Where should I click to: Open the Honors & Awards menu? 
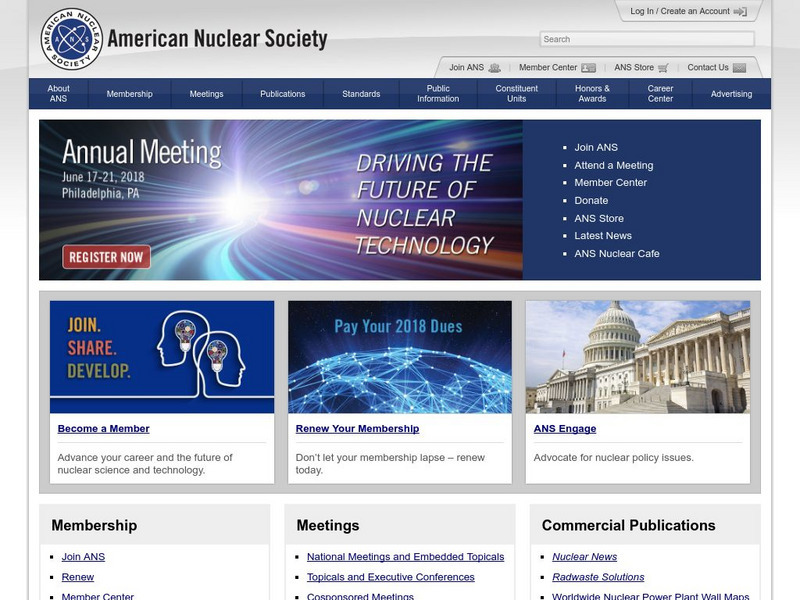pyautogui.click(x=591, y=94)
